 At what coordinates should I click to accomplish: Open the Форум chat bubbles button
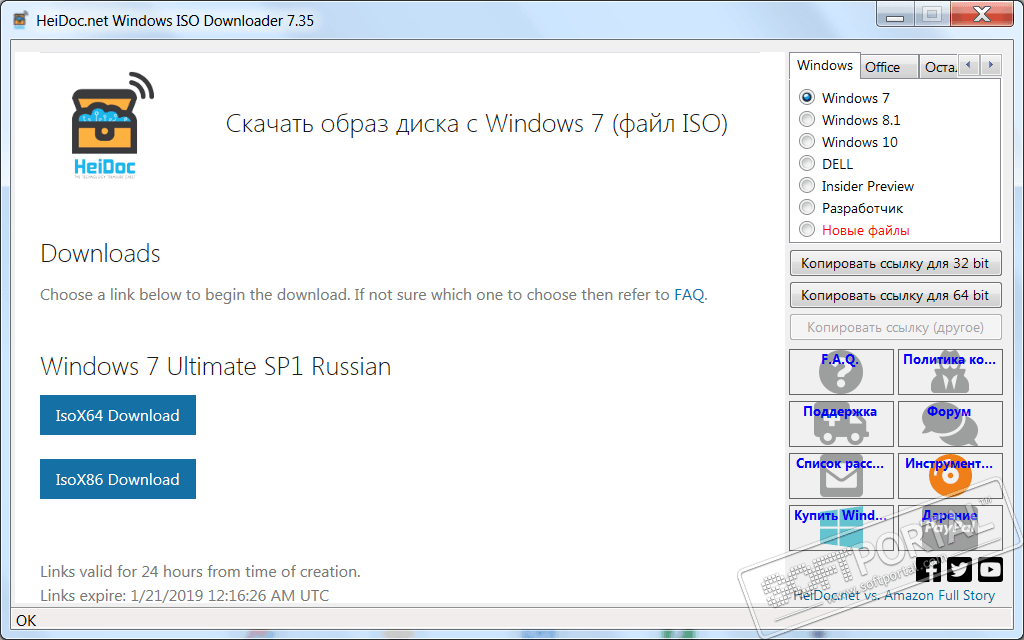tap(950, 424)
